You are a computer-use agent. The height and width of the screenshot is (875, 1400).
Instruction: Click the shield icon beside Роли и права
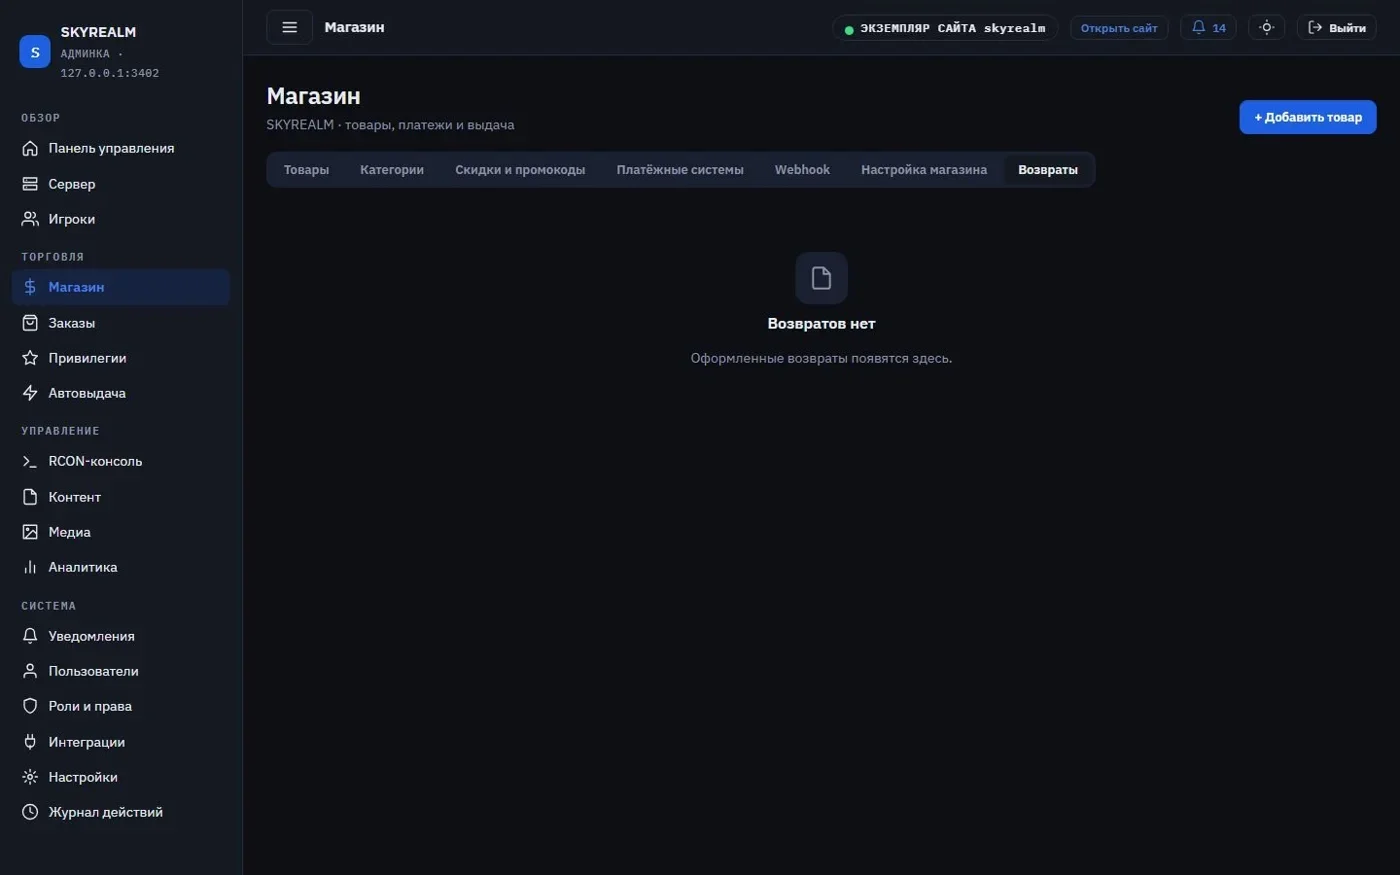[x=30, y=706]
